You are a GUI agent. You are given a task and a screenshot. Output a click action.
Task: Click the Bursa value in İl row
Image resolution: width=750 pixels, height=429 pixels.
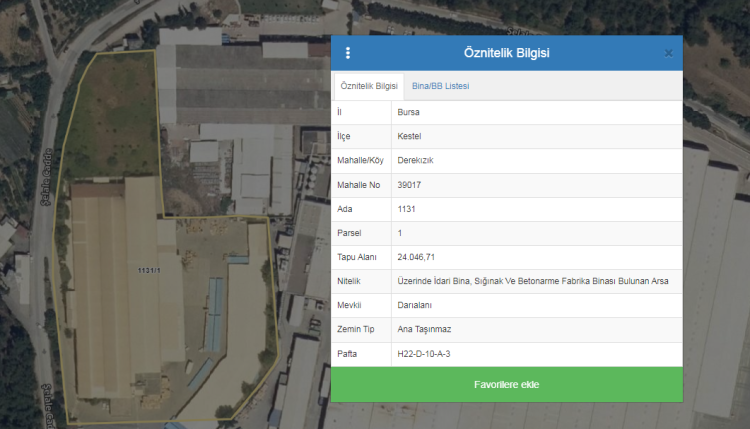(x=408, y=112)
